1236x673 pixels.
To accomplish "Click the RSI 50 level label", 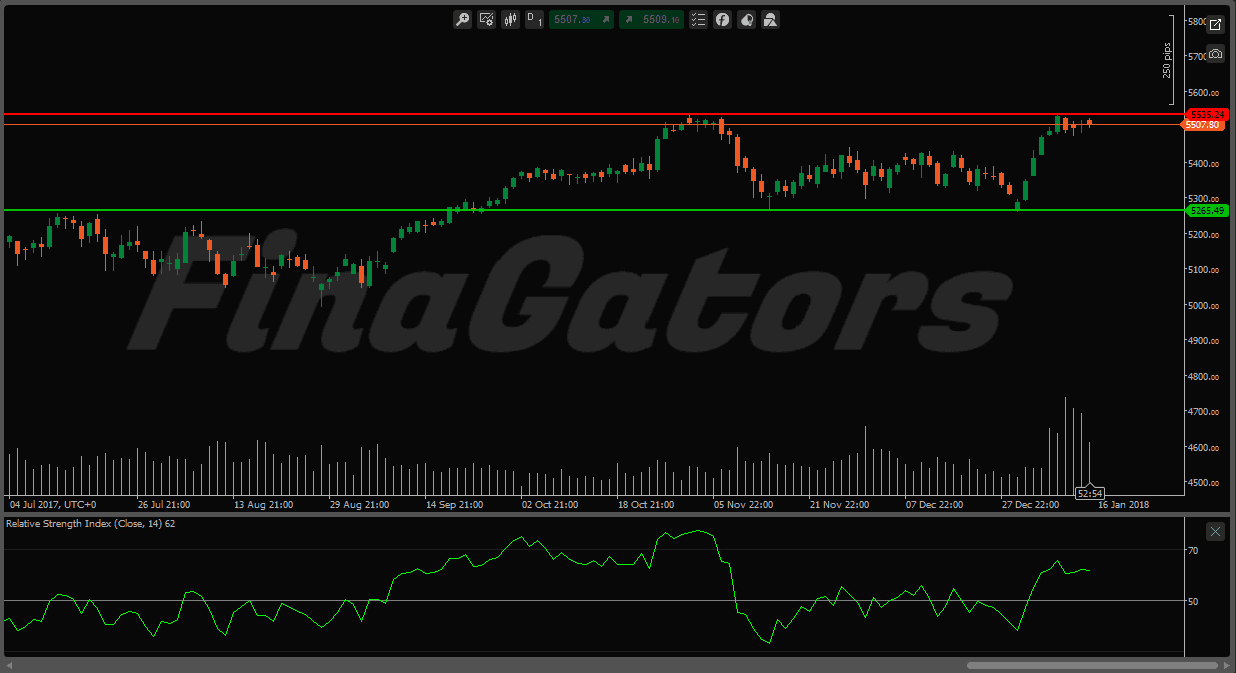I will coord(1193,601).
